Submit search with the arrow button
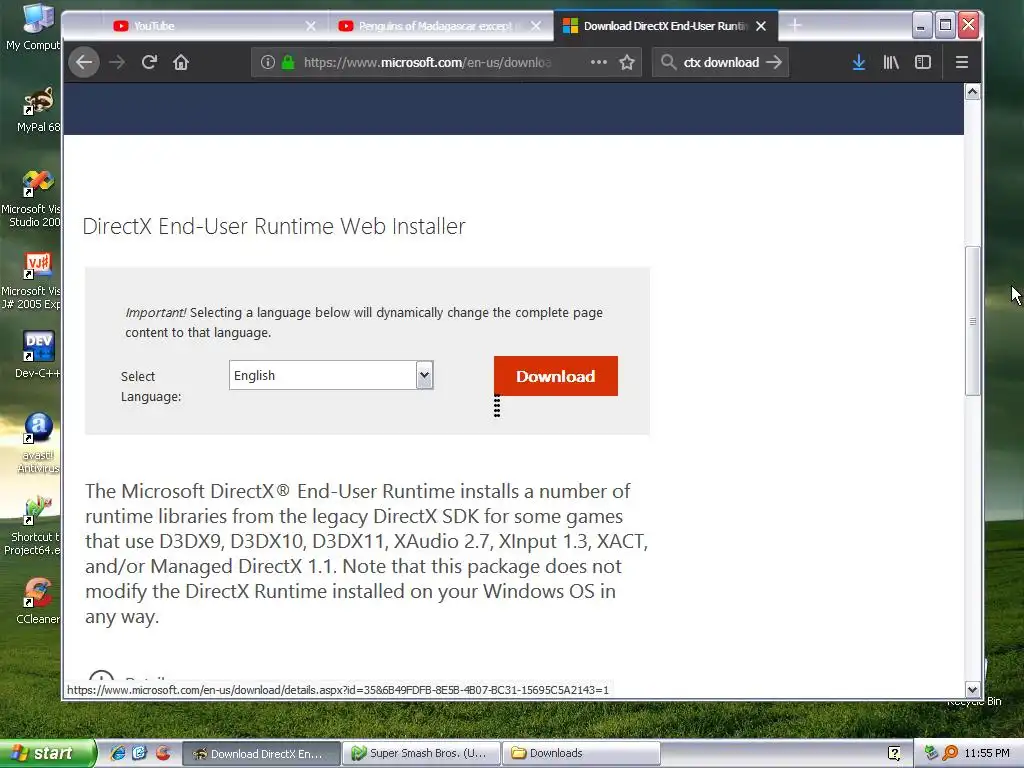This screenshot has width=1024, height=768. [x=774, y=62]
